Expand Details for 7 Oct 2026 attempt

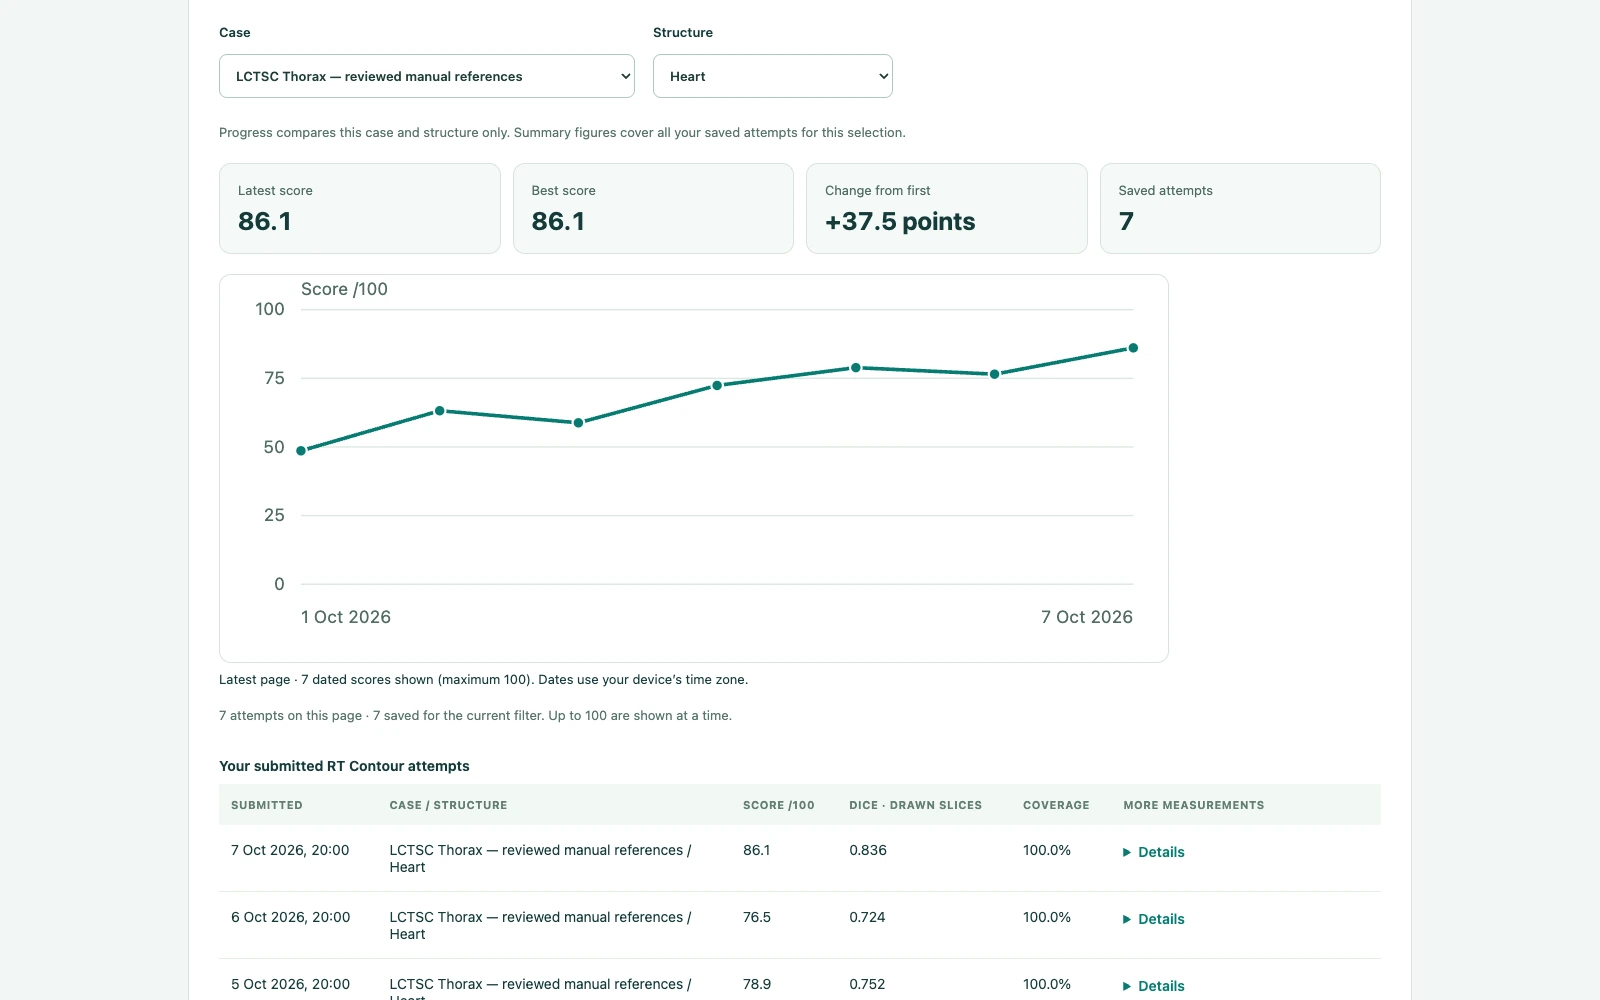pyautogui.click(x=1153, y=852)
